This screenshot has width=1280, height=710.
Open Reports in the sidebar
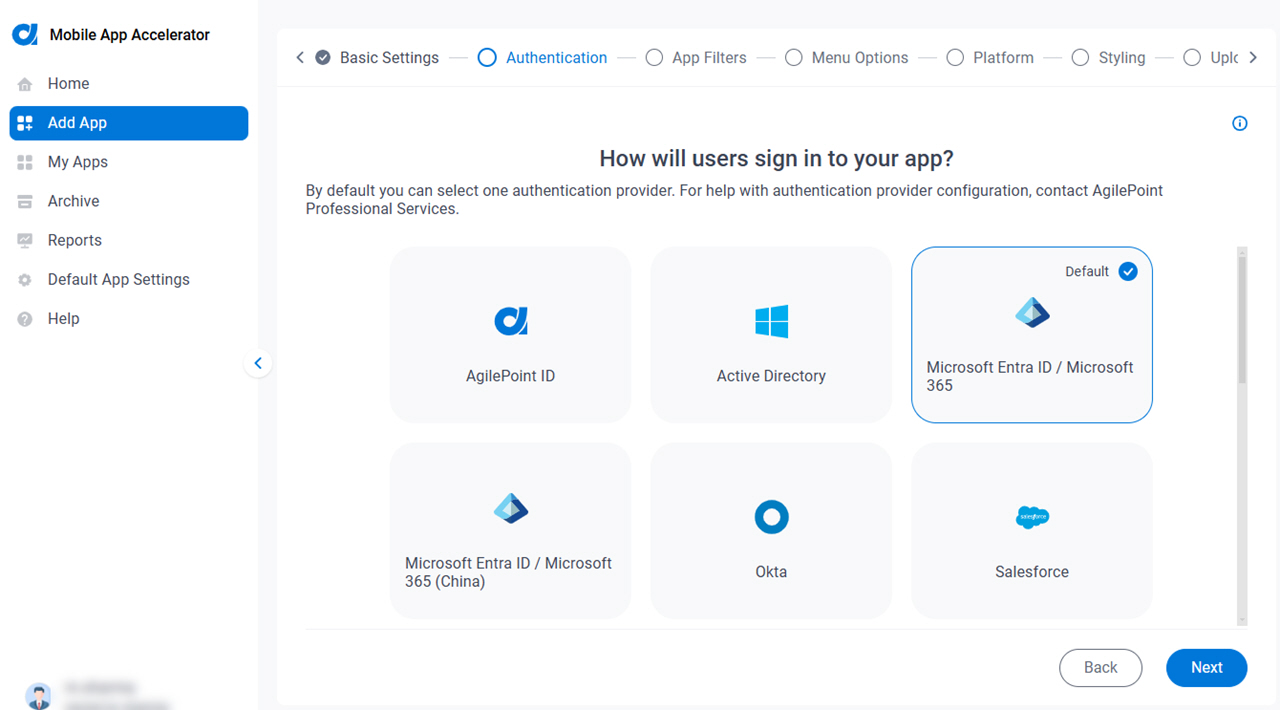(129, 240)
